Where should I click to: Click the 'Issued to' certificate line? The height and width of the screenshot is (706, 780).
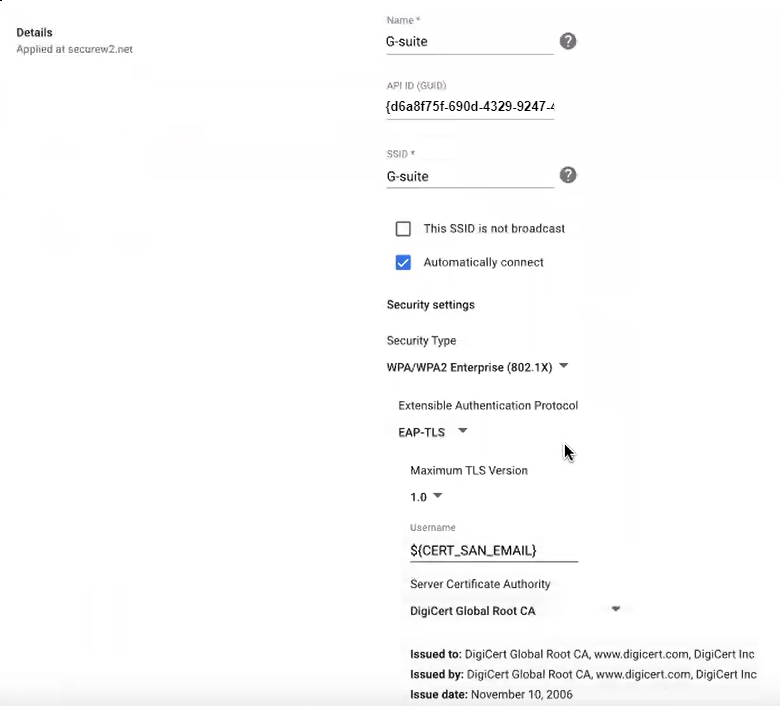(582, 654)
